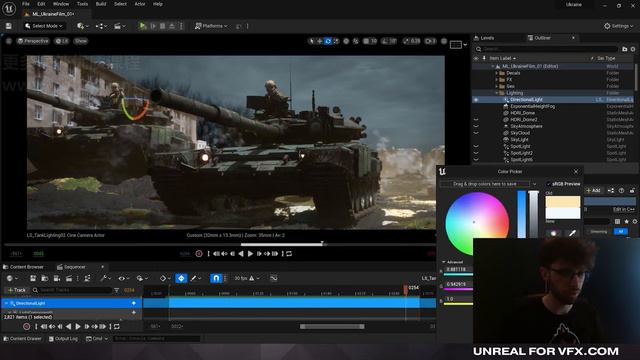The width and height of the screenshot is (640, 360).
Task: Click the blue saturation slider bar
Action: point(522,214)
